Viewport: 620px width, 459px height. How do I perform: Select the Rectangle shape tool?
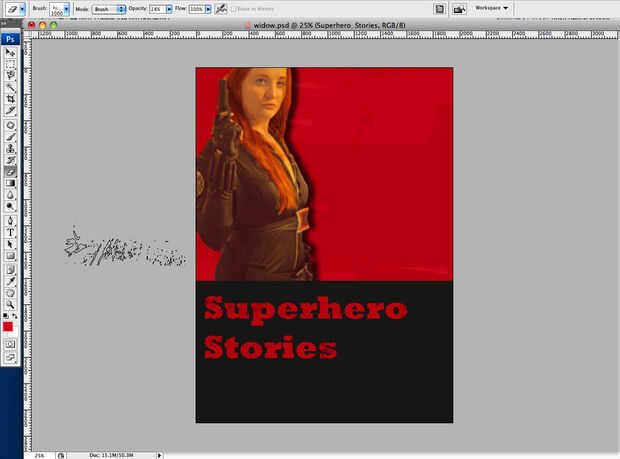click(x=10, y=256)
